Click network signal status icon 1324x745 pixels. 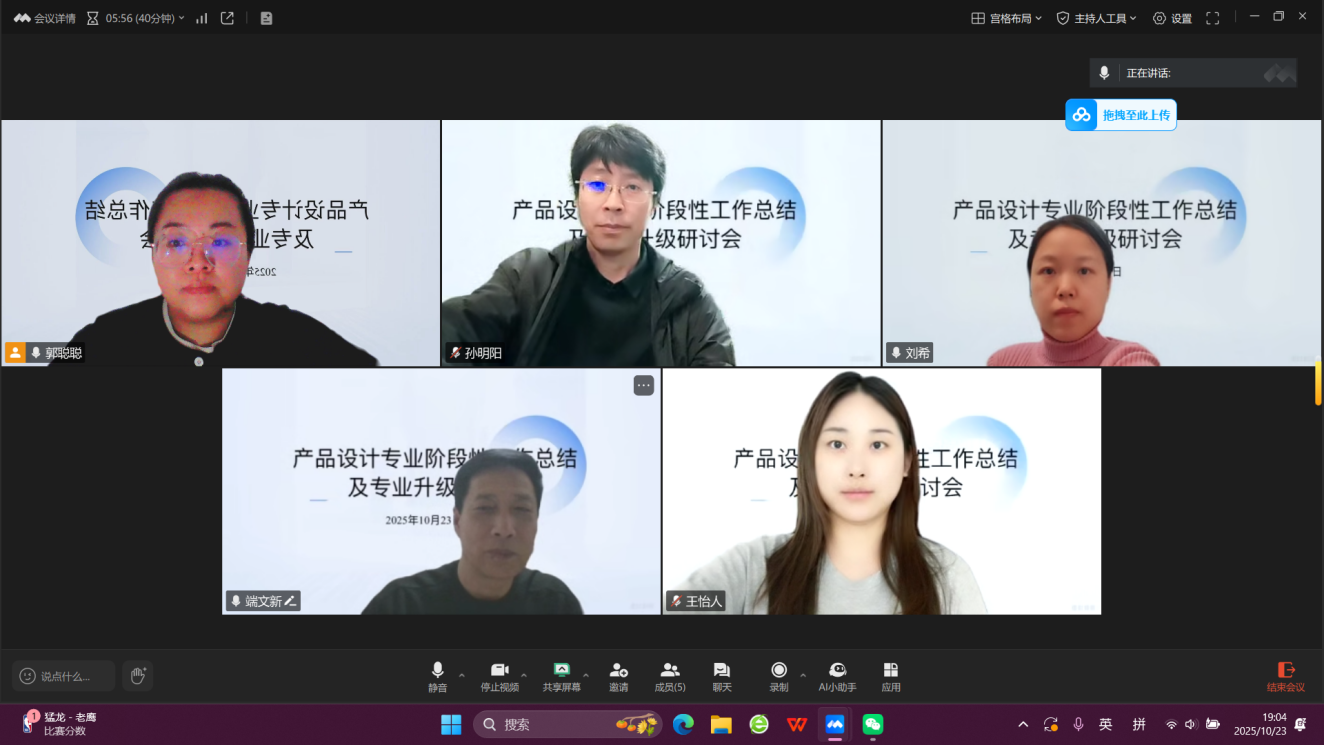click(201, 18)
